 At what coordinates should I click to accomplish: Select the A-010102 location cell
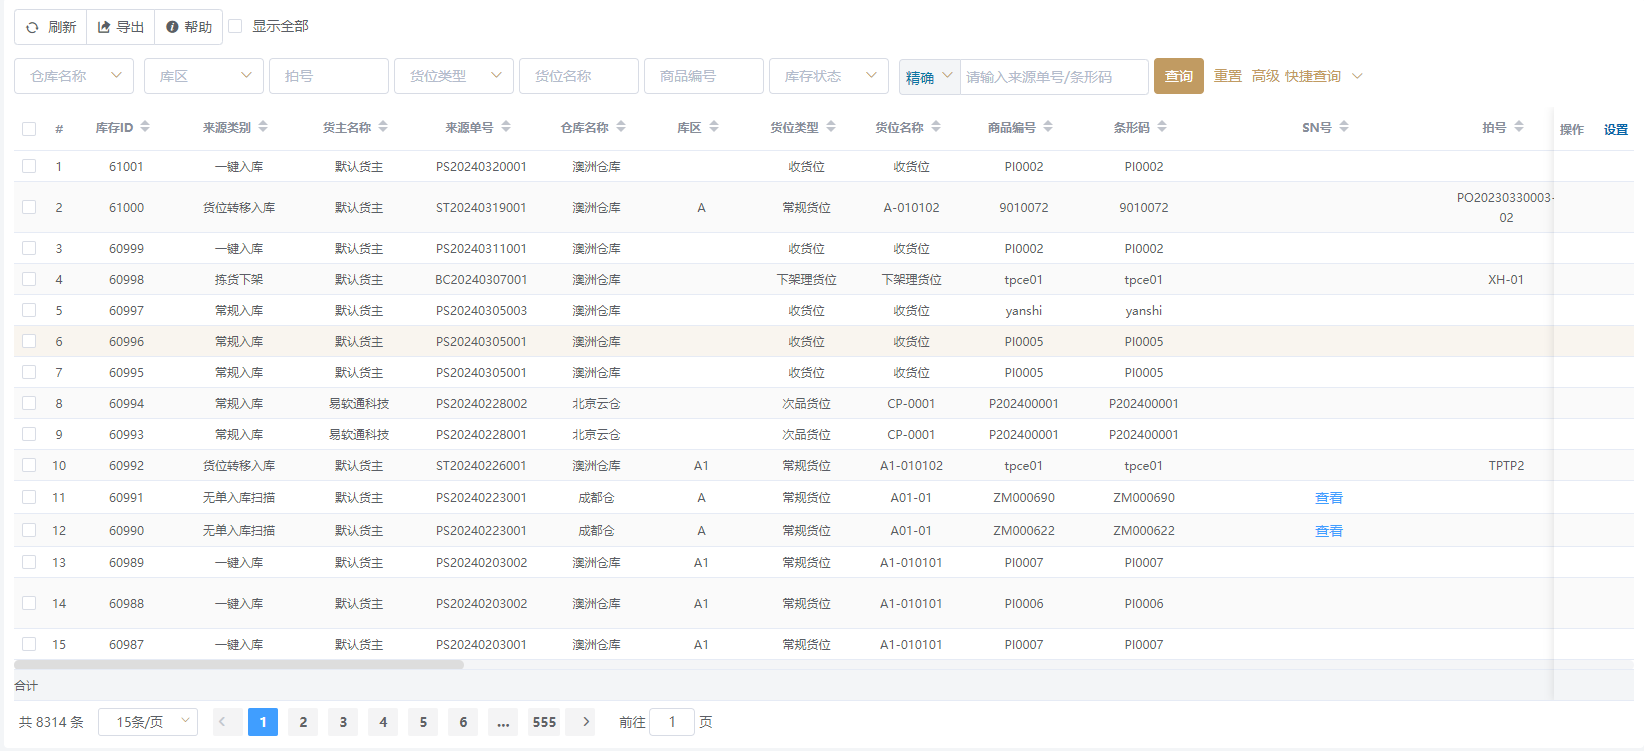click(x=911, y=207)
